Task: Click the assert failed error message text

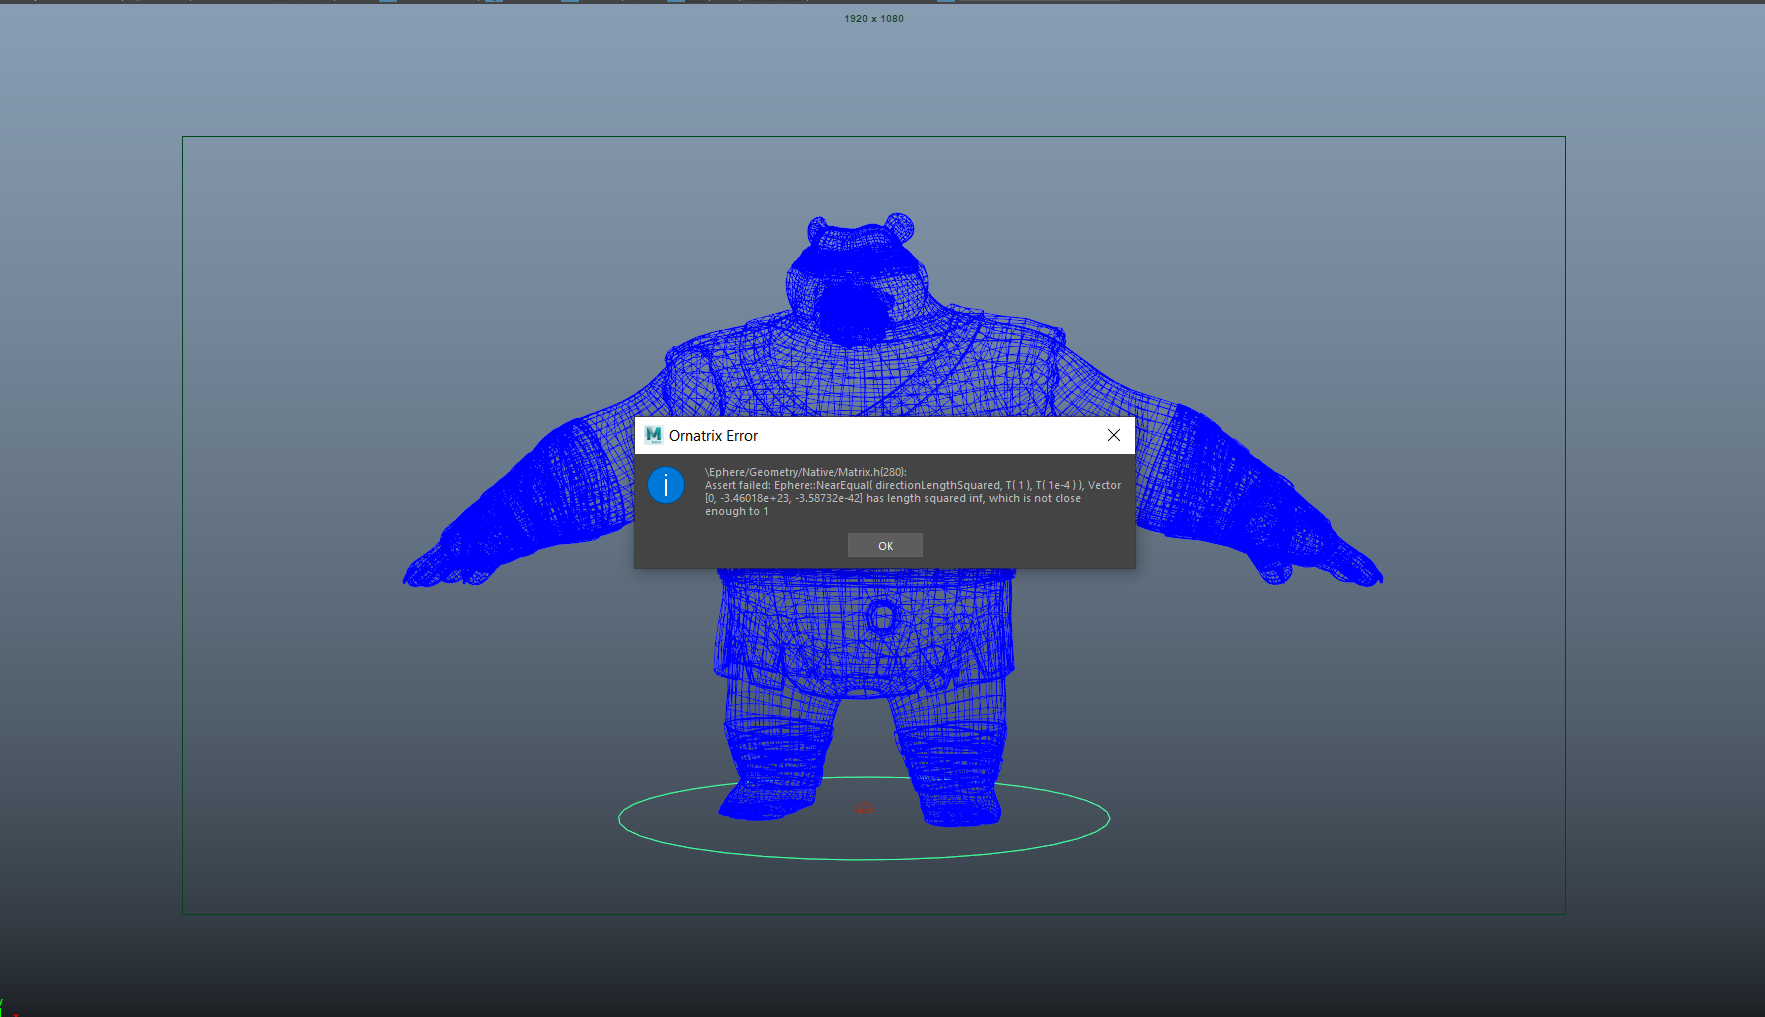Action: (911, 492)
